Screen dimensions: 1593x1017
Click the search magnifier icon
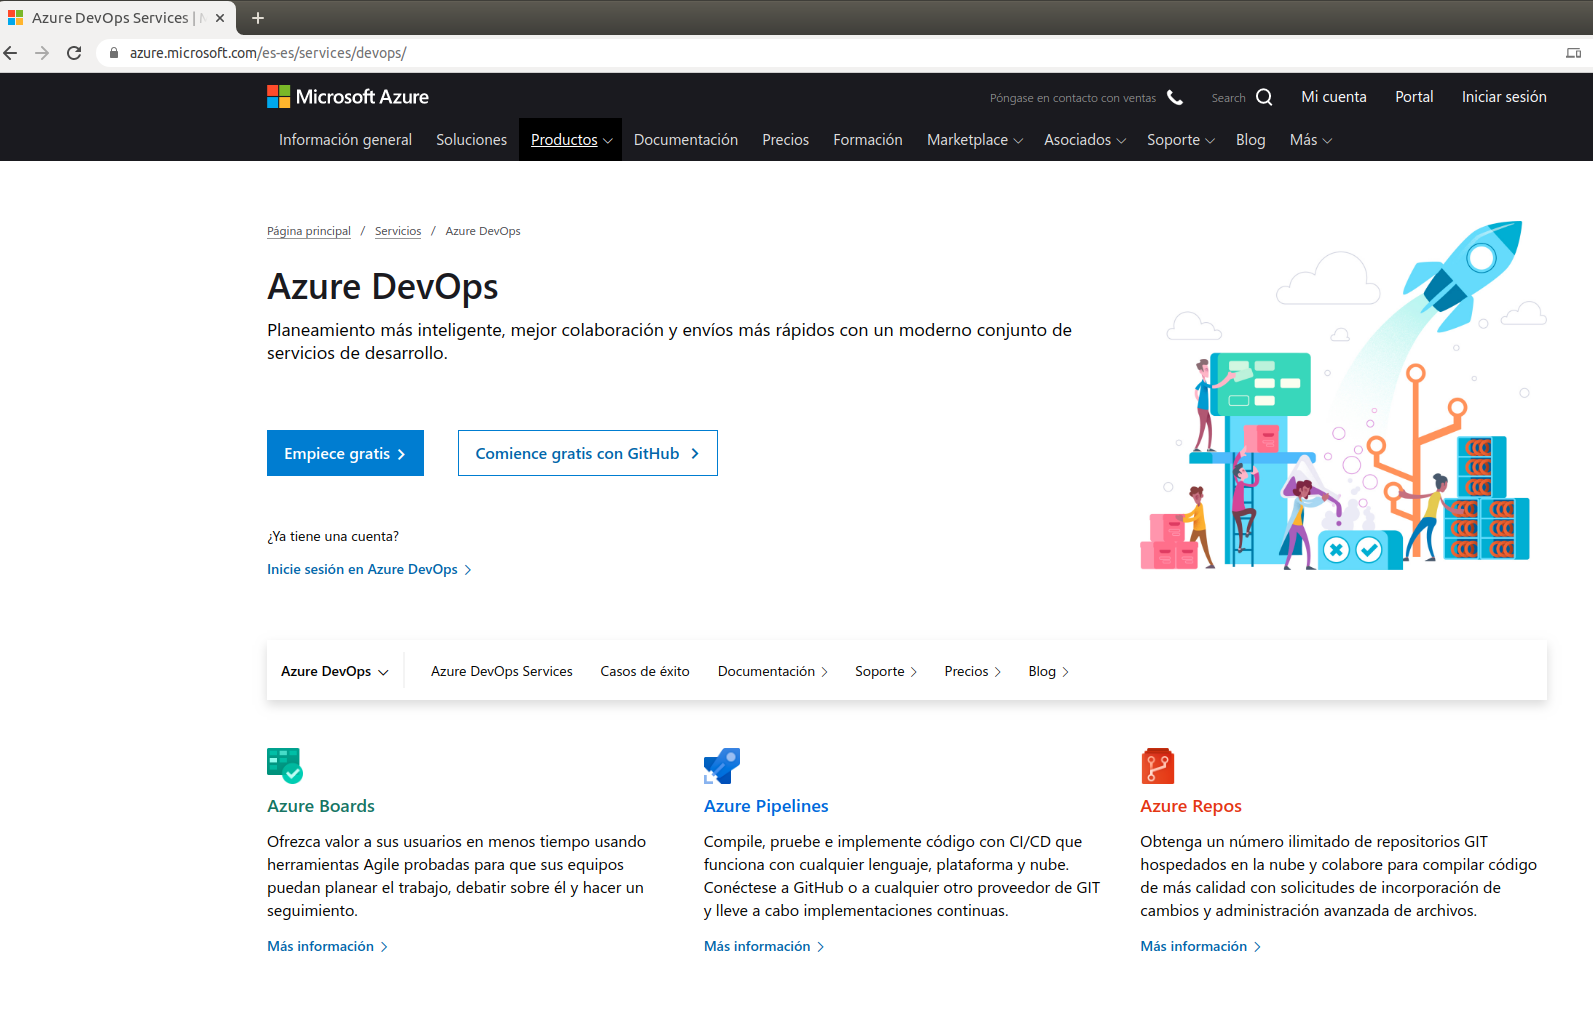tap(1264, 97)
